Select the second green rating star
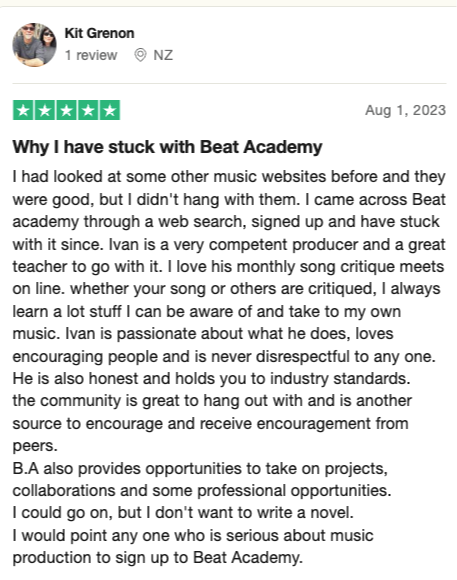457x580 pixels. pyautogui.click(x=45, y=110)
